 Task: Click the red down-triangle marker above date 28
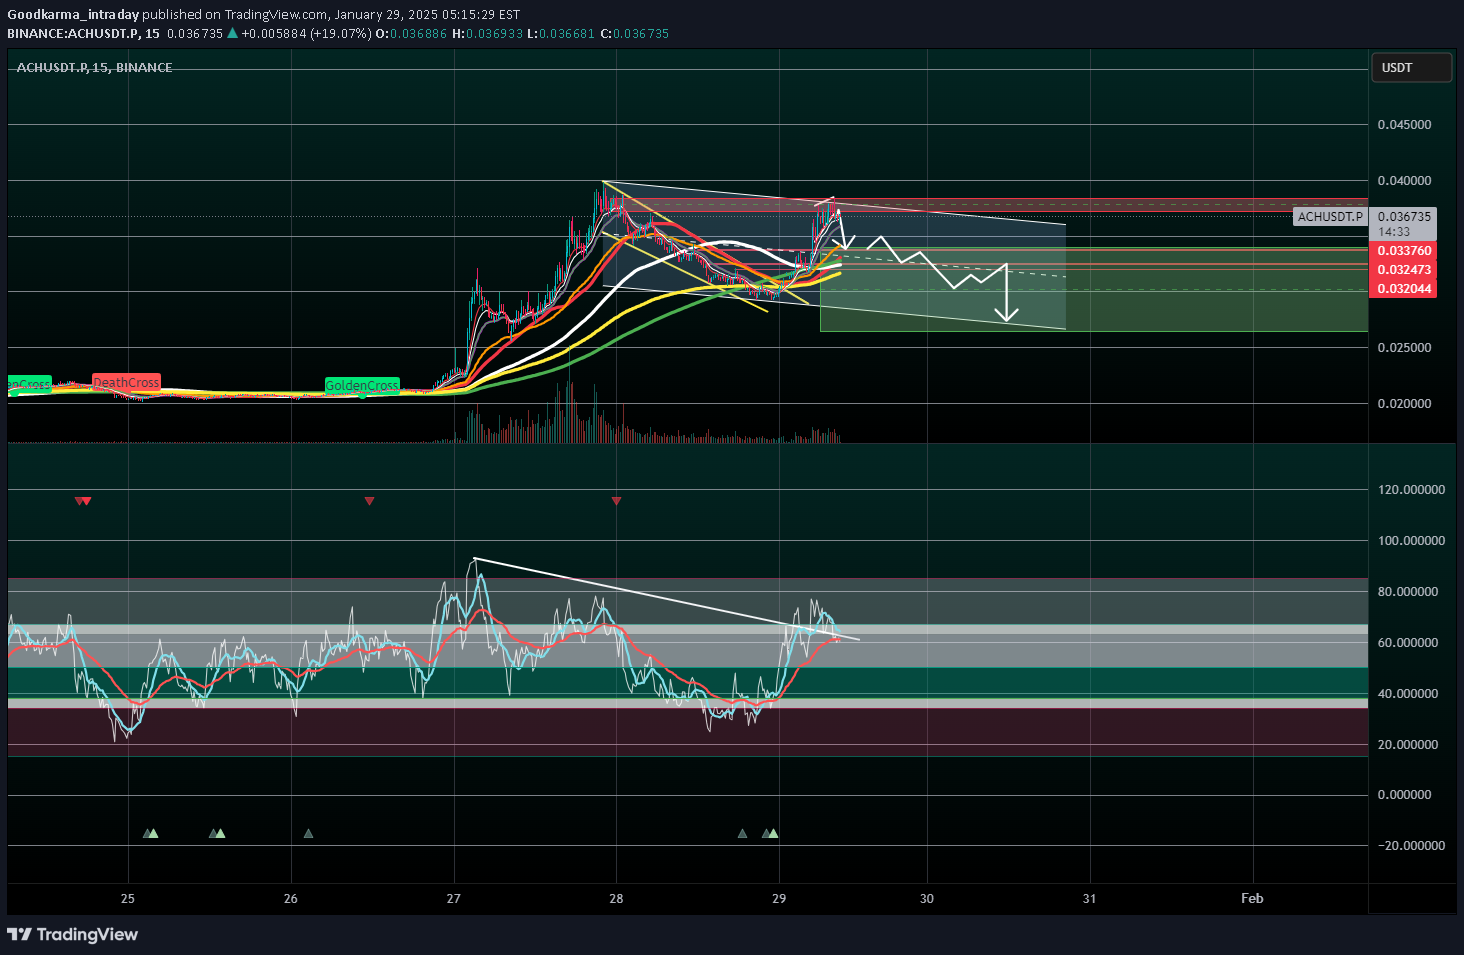pyautogui.click(x=616, y=501)
